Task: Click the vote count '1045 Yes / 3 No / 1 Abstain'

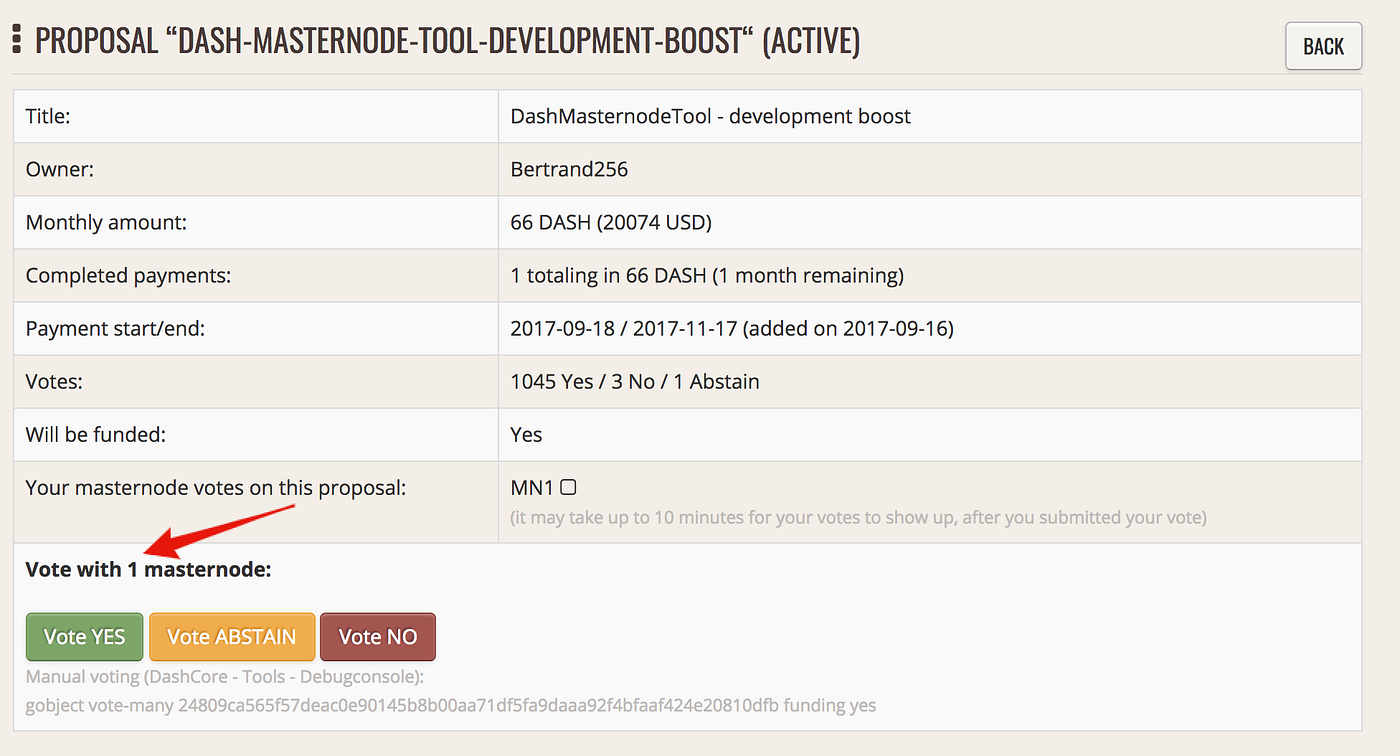Action: [635, 381]
